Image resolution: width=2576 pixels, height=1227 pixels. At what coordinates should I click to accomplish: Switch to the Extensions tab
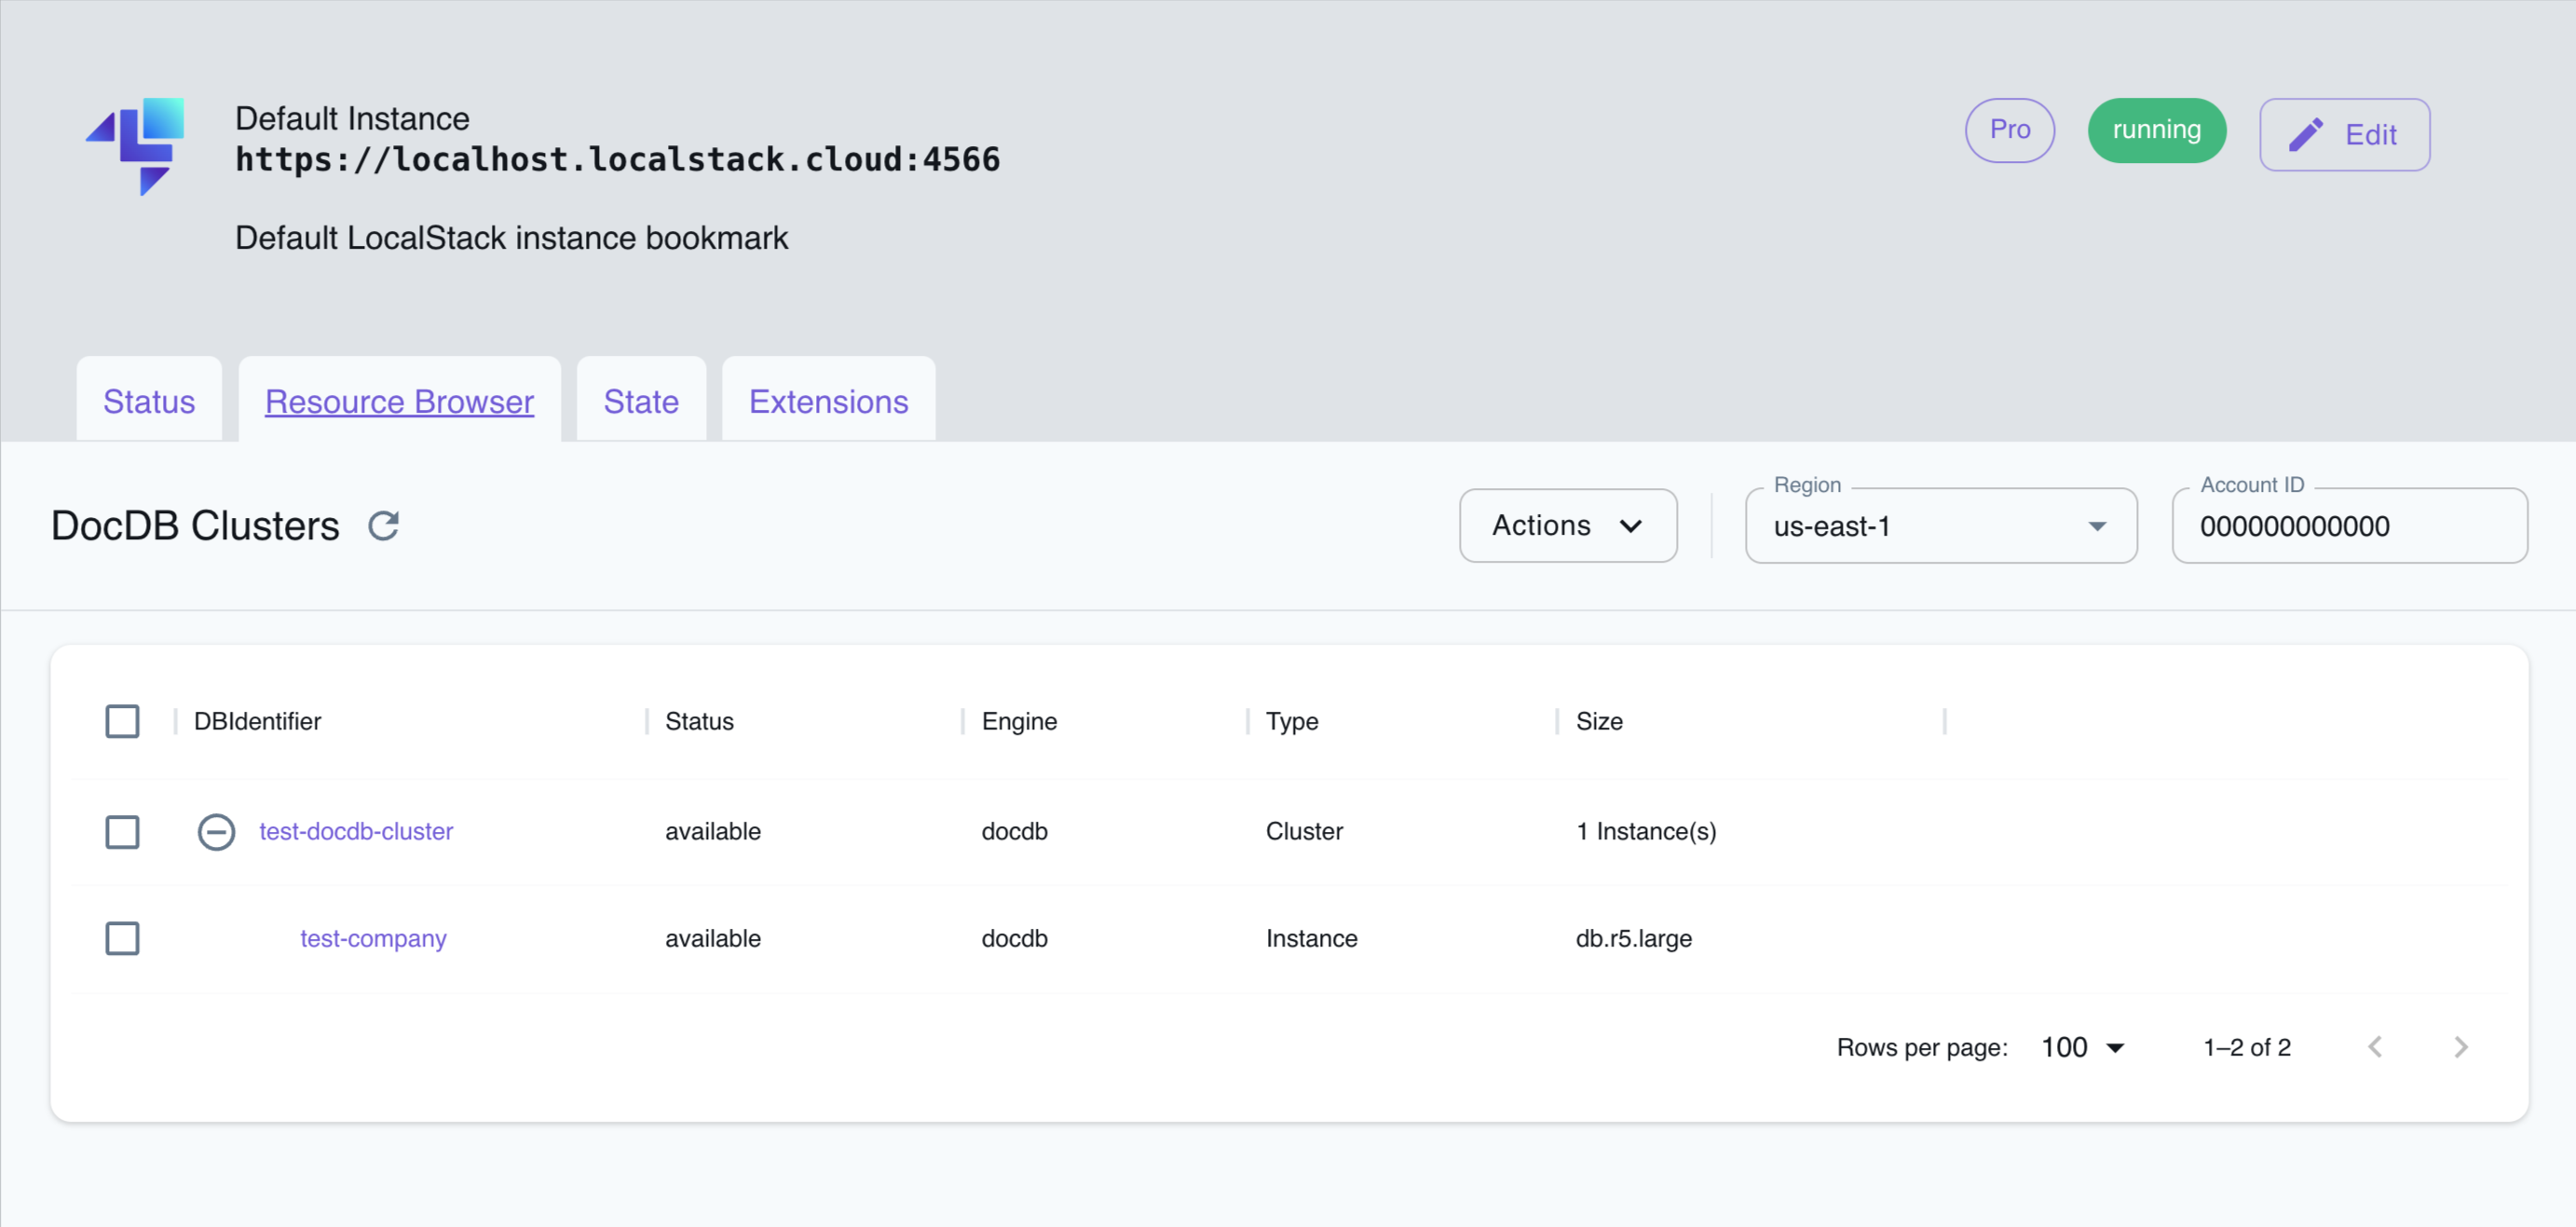[x=828, y=399]
